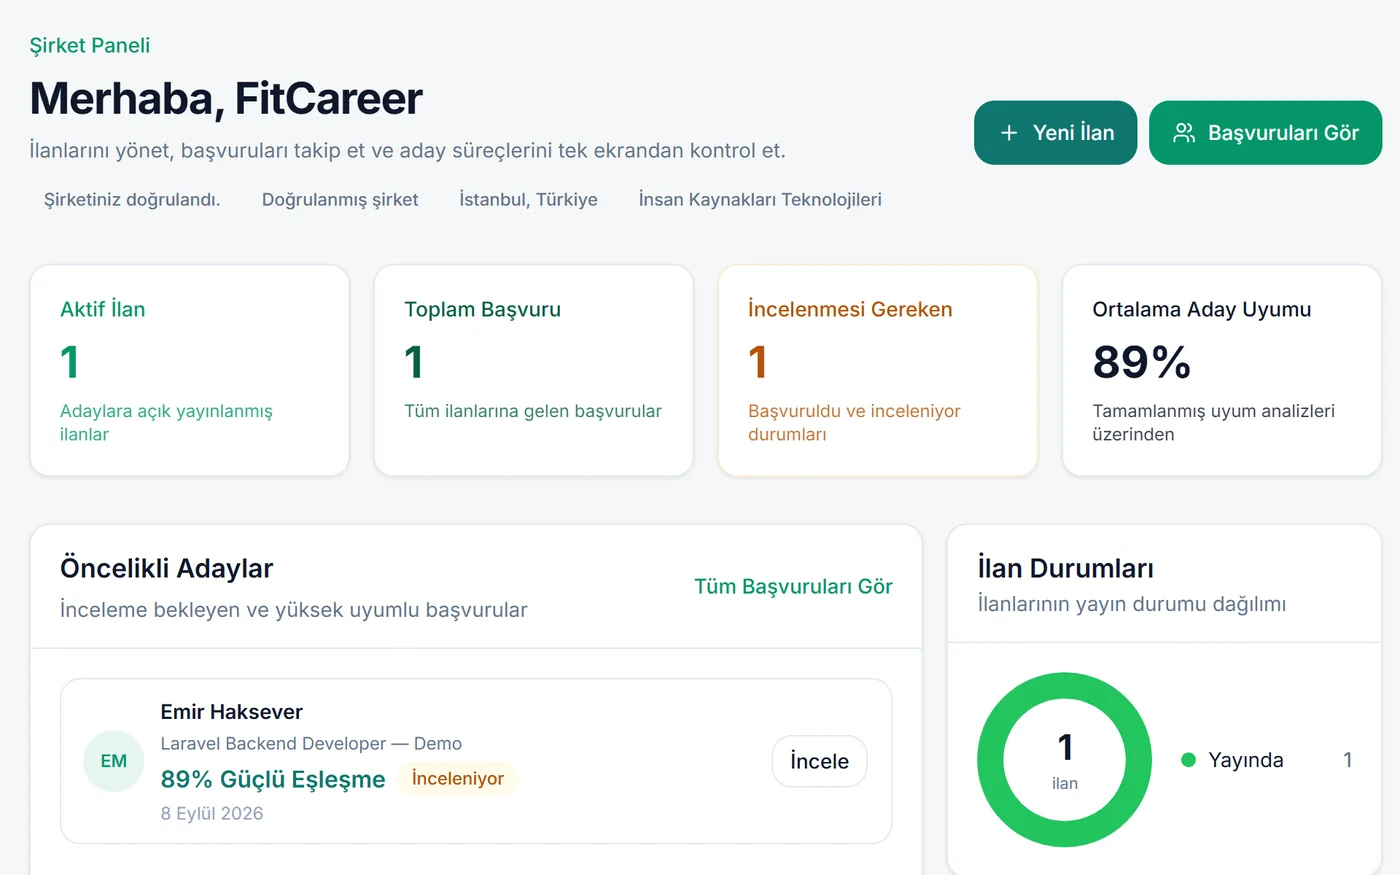
Task: Click the green dot beside Yayında
Action: 1189,760
